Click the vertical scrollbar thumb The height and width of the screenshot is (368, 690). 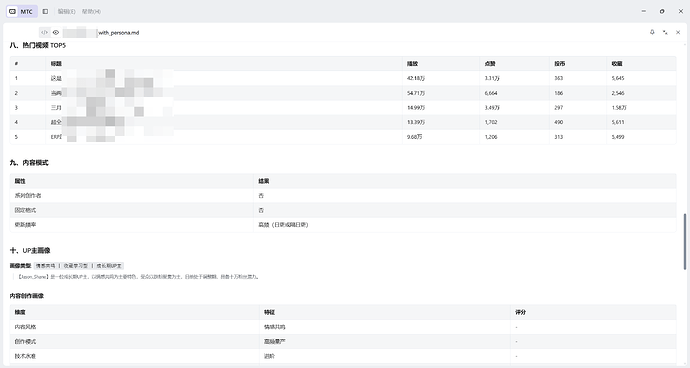[685, 241]
